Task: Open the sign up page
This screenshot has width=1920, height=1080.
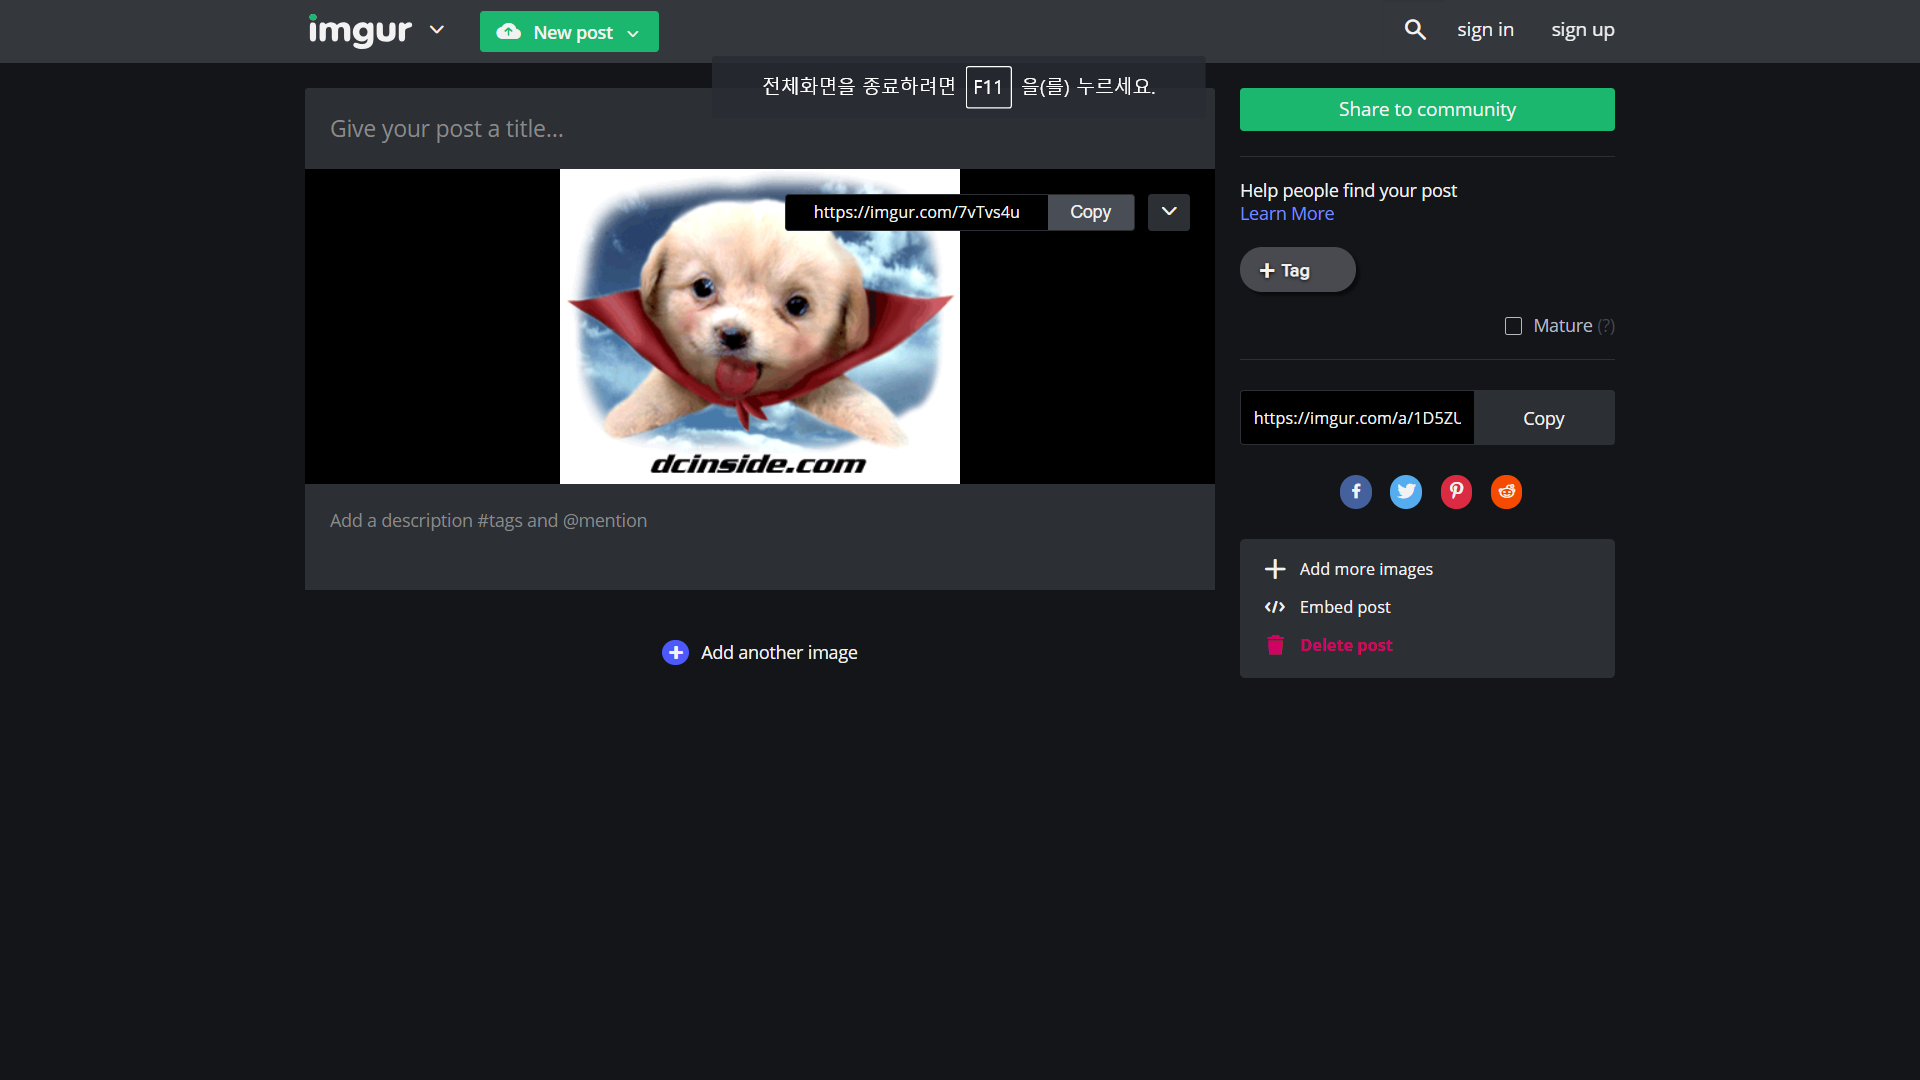Action: [1582, 30]
